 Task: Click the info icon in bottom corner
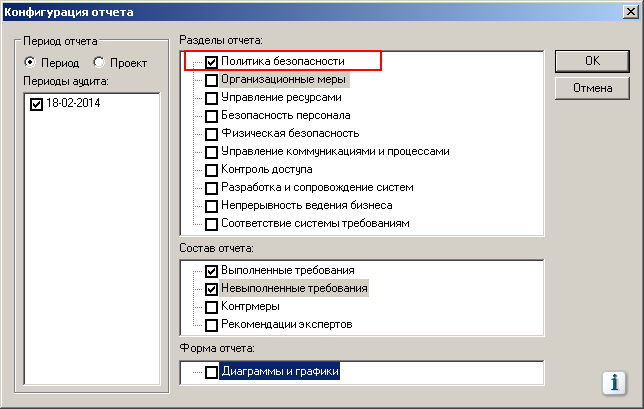tap(612, 383)
